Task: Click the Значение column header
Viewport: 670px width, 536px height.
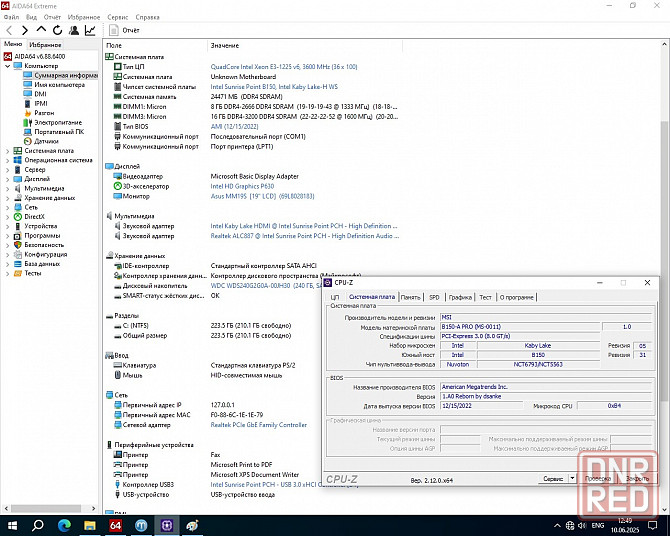Action: tap(225, 45)
